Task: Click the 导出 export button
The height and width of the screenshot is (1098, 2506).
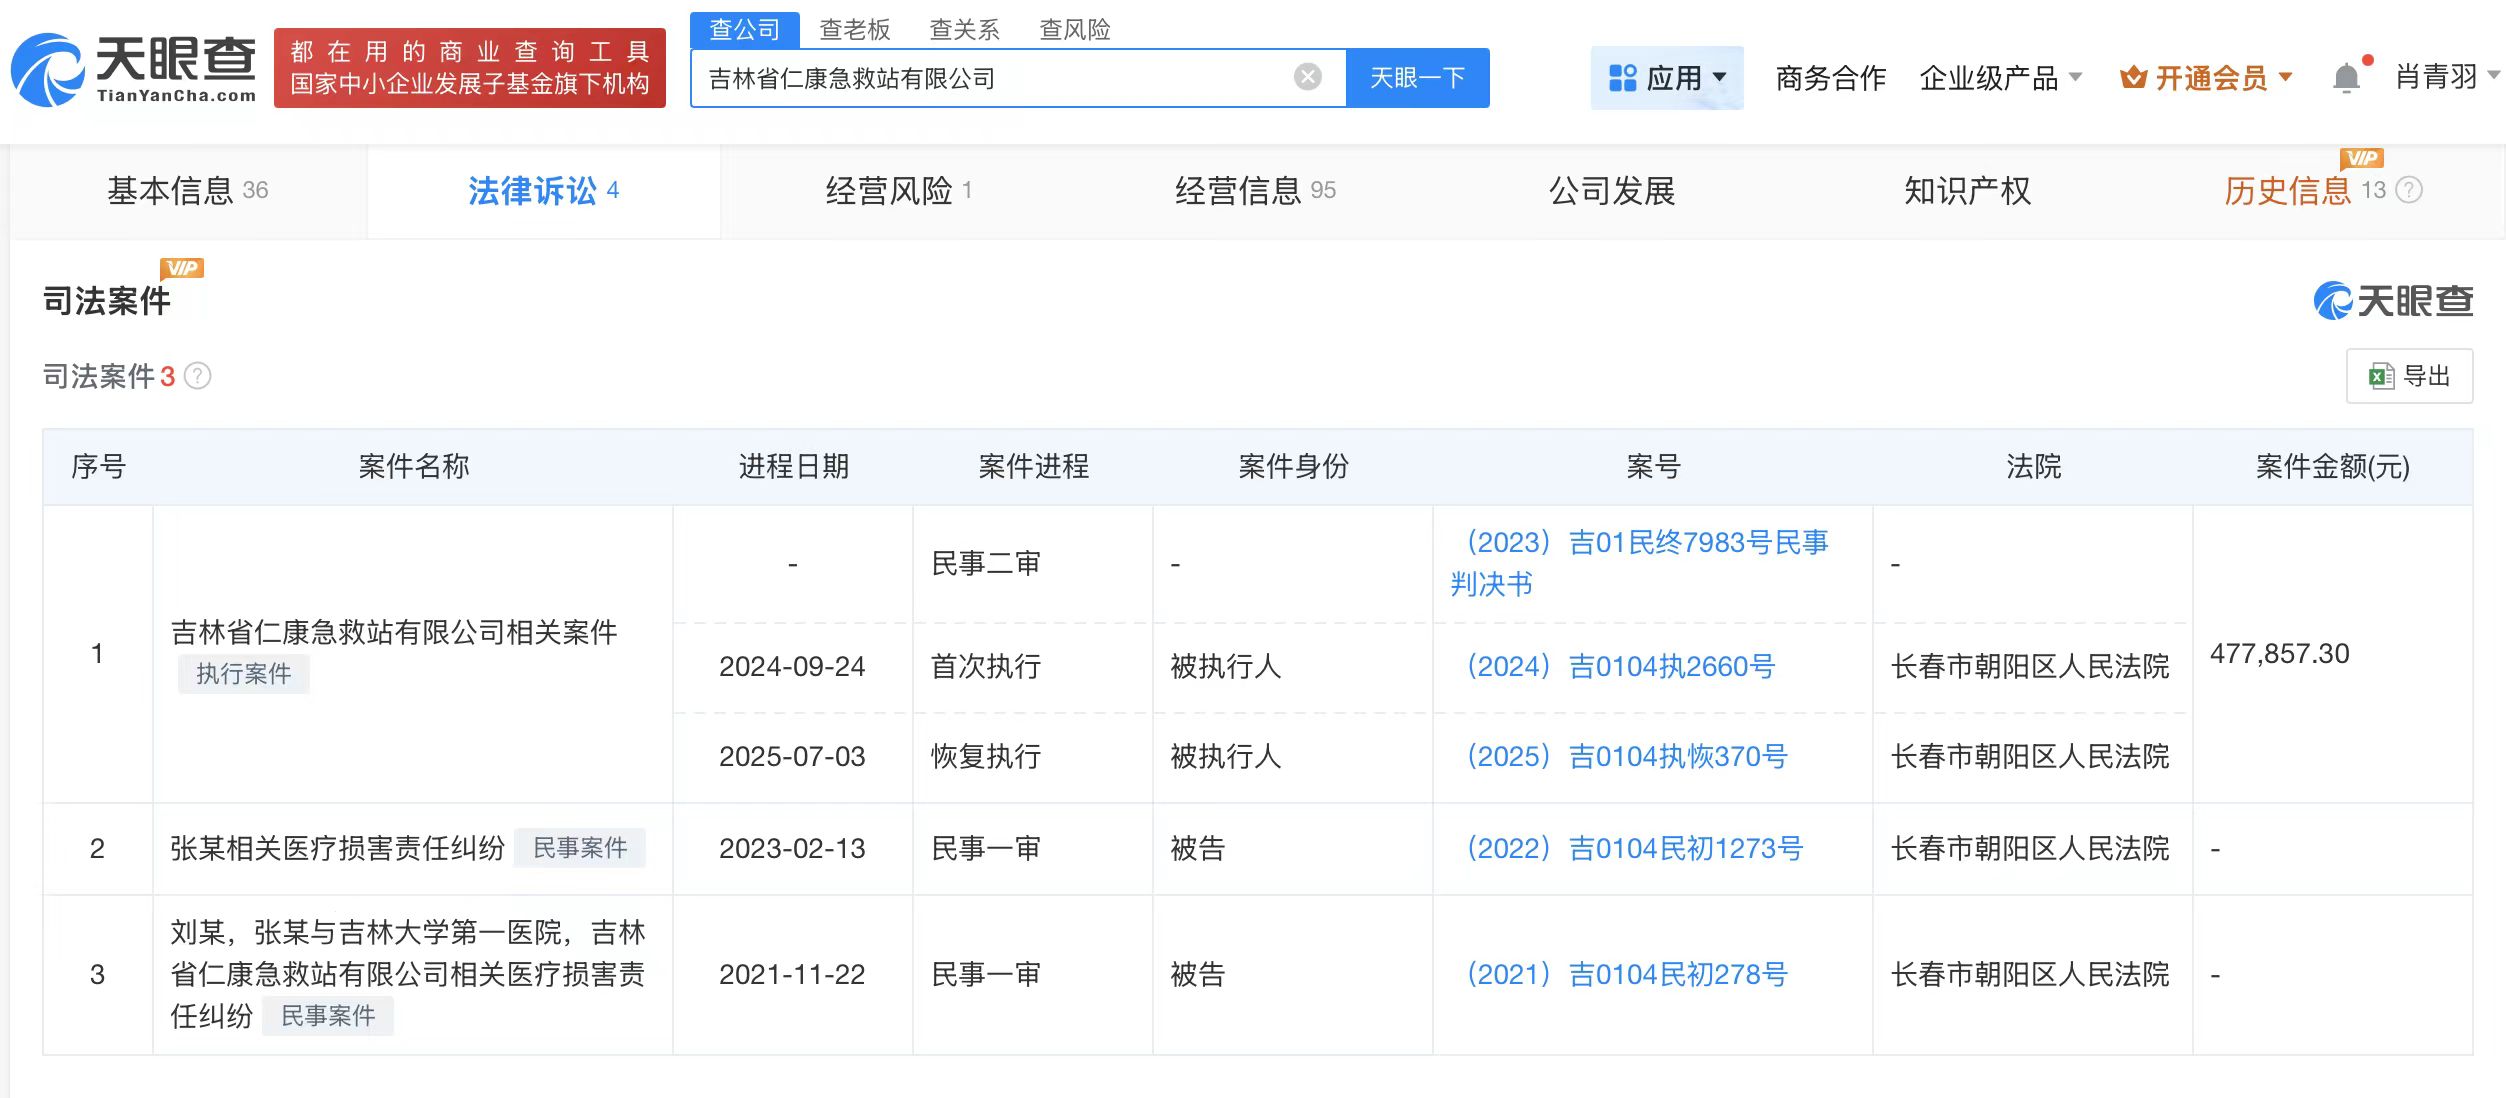Action: click(2409, 376)
